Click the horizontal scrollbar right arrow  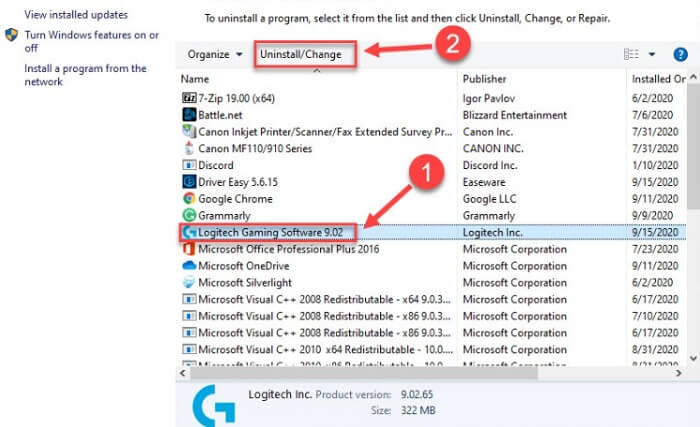[x=679, y=373]
